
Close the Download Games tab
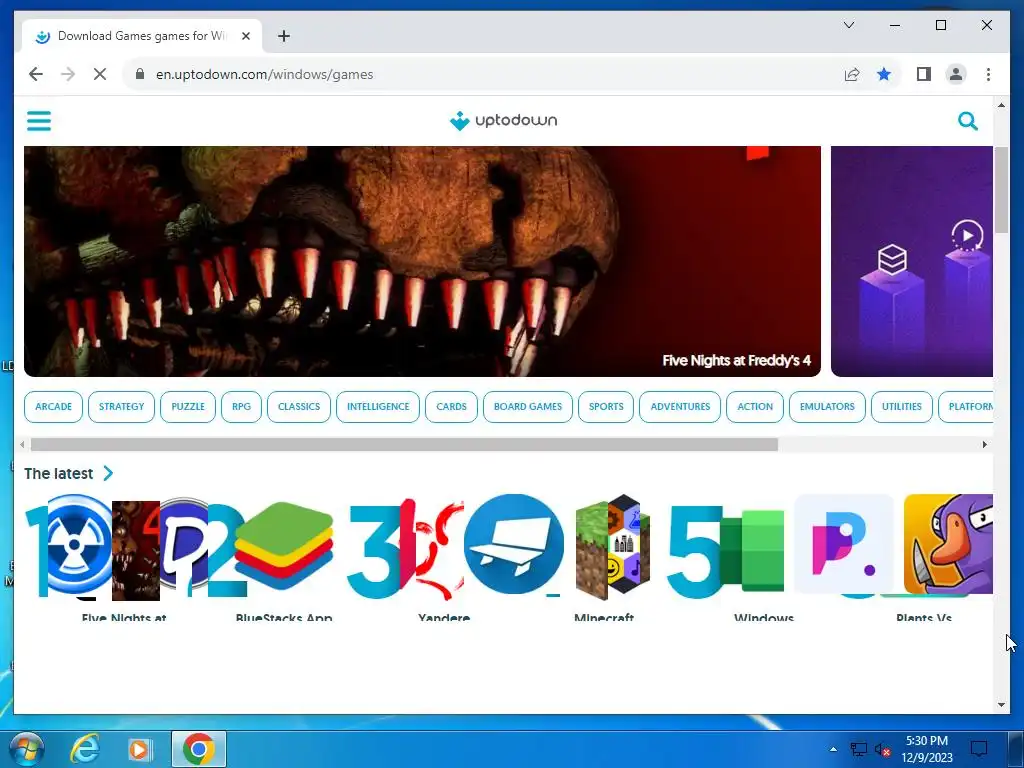(x=246, y=36)
